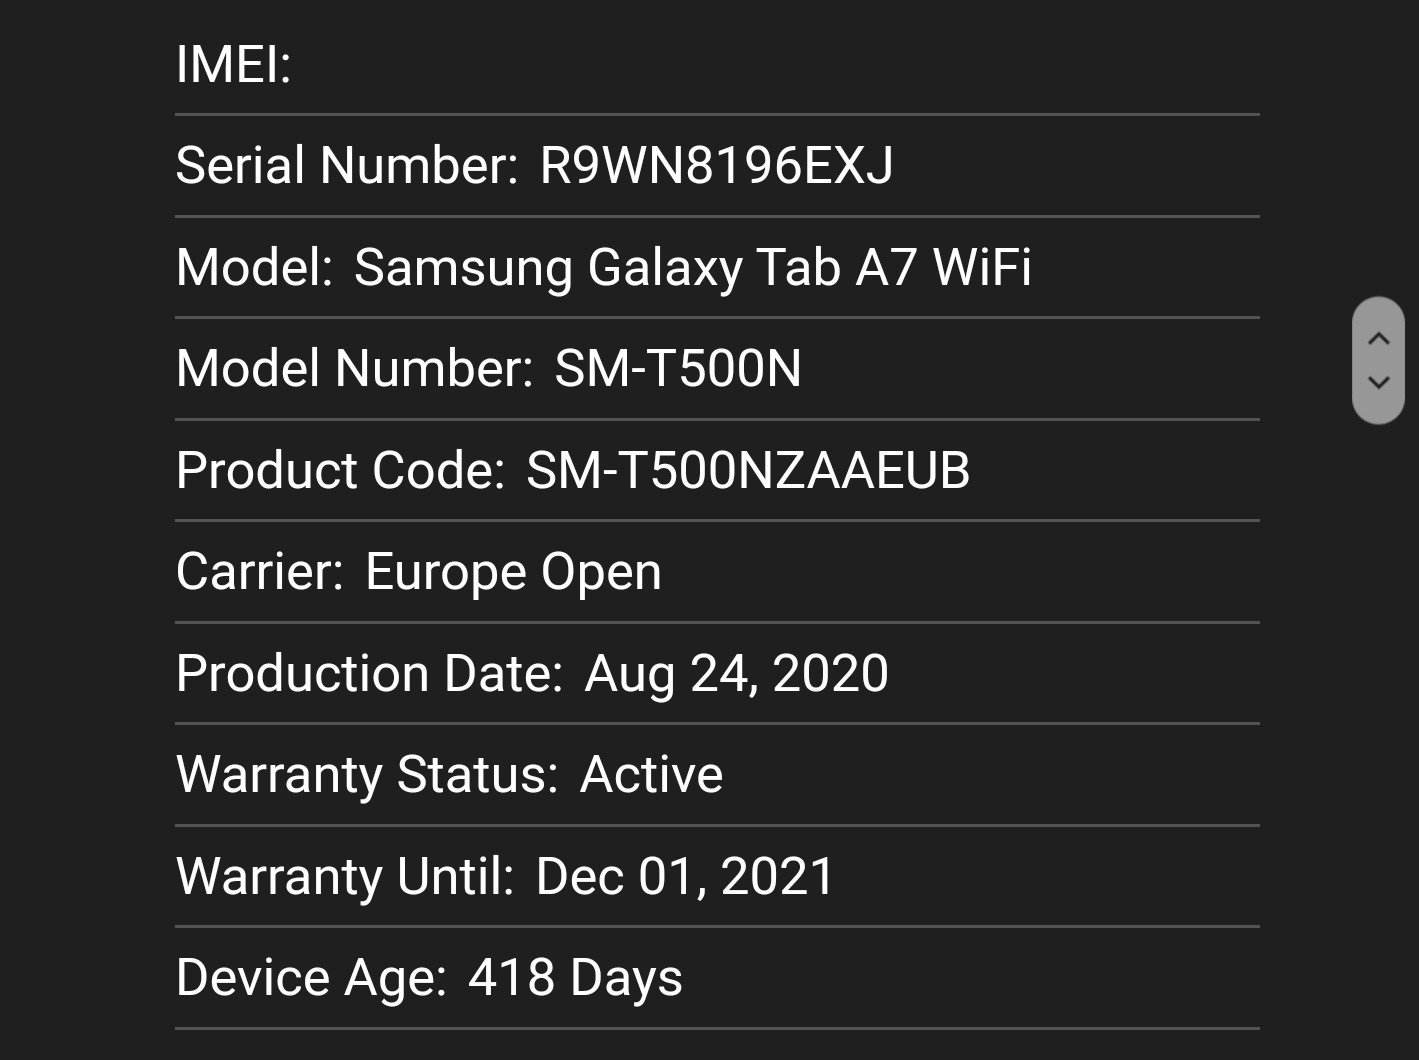The image size is (1419, 1060).
Task: Click the Active warranty status value
Action: [651, 775]
